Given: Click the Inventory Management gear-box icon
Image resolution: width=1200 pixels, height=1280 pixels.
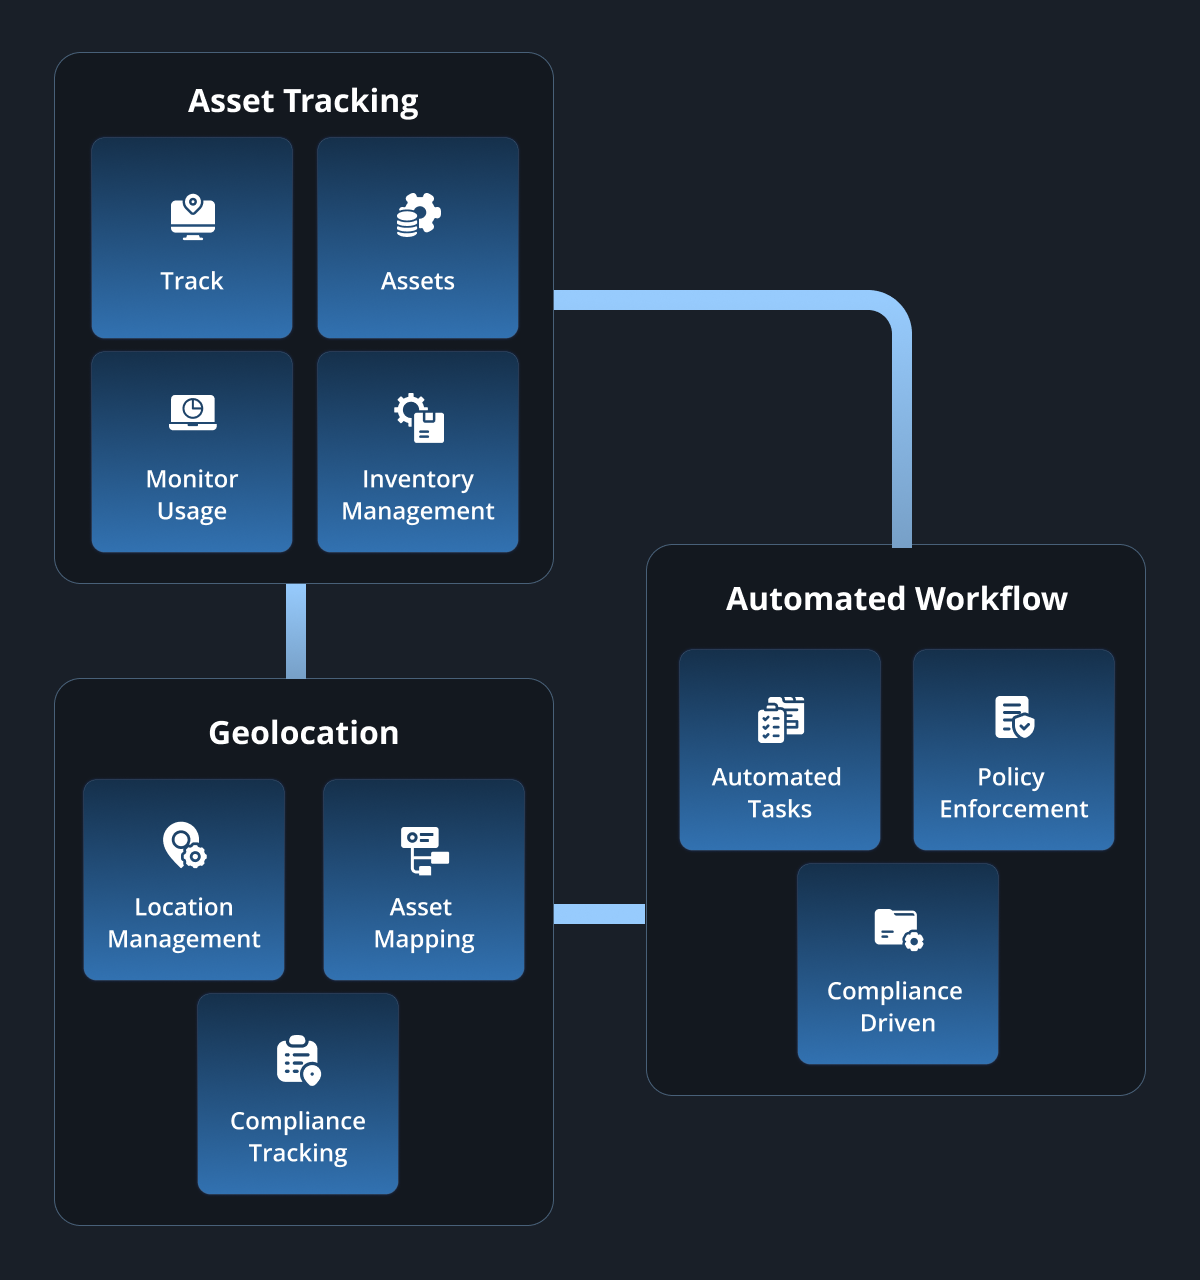Looking at the screenshot, I should (419, 418).
